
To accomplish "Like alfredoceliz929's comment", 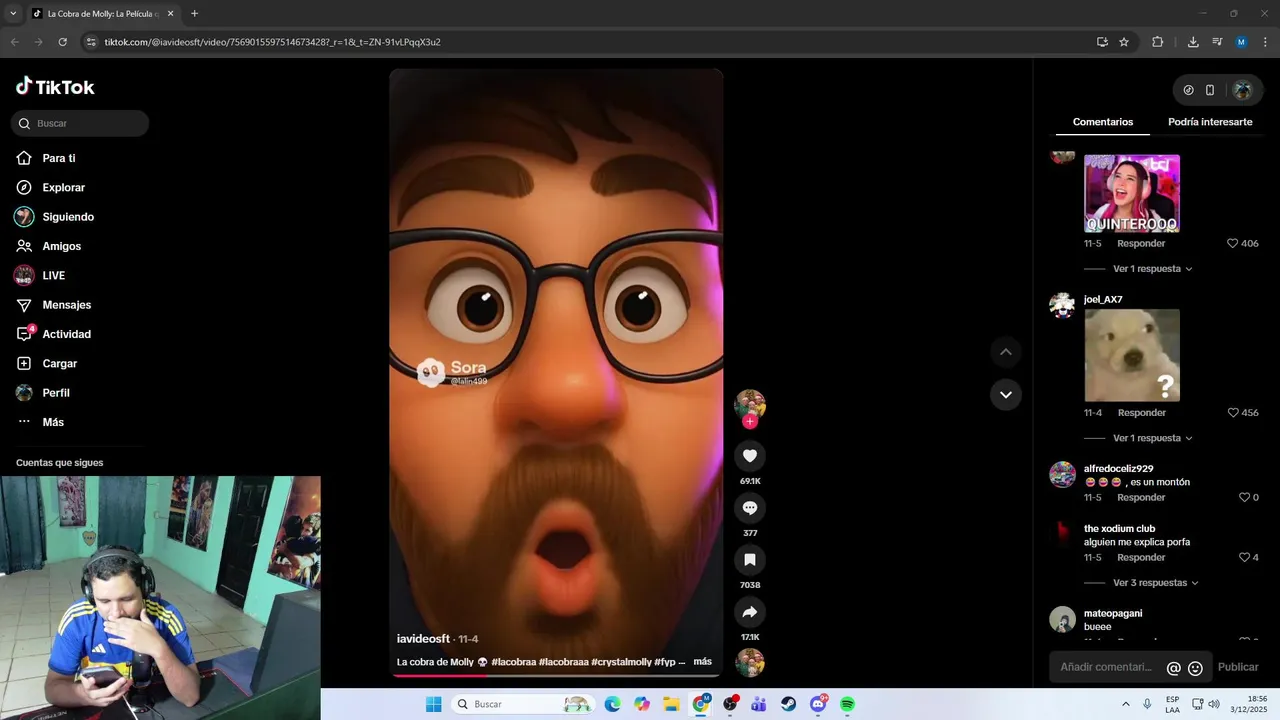I will click(1244, 497).
